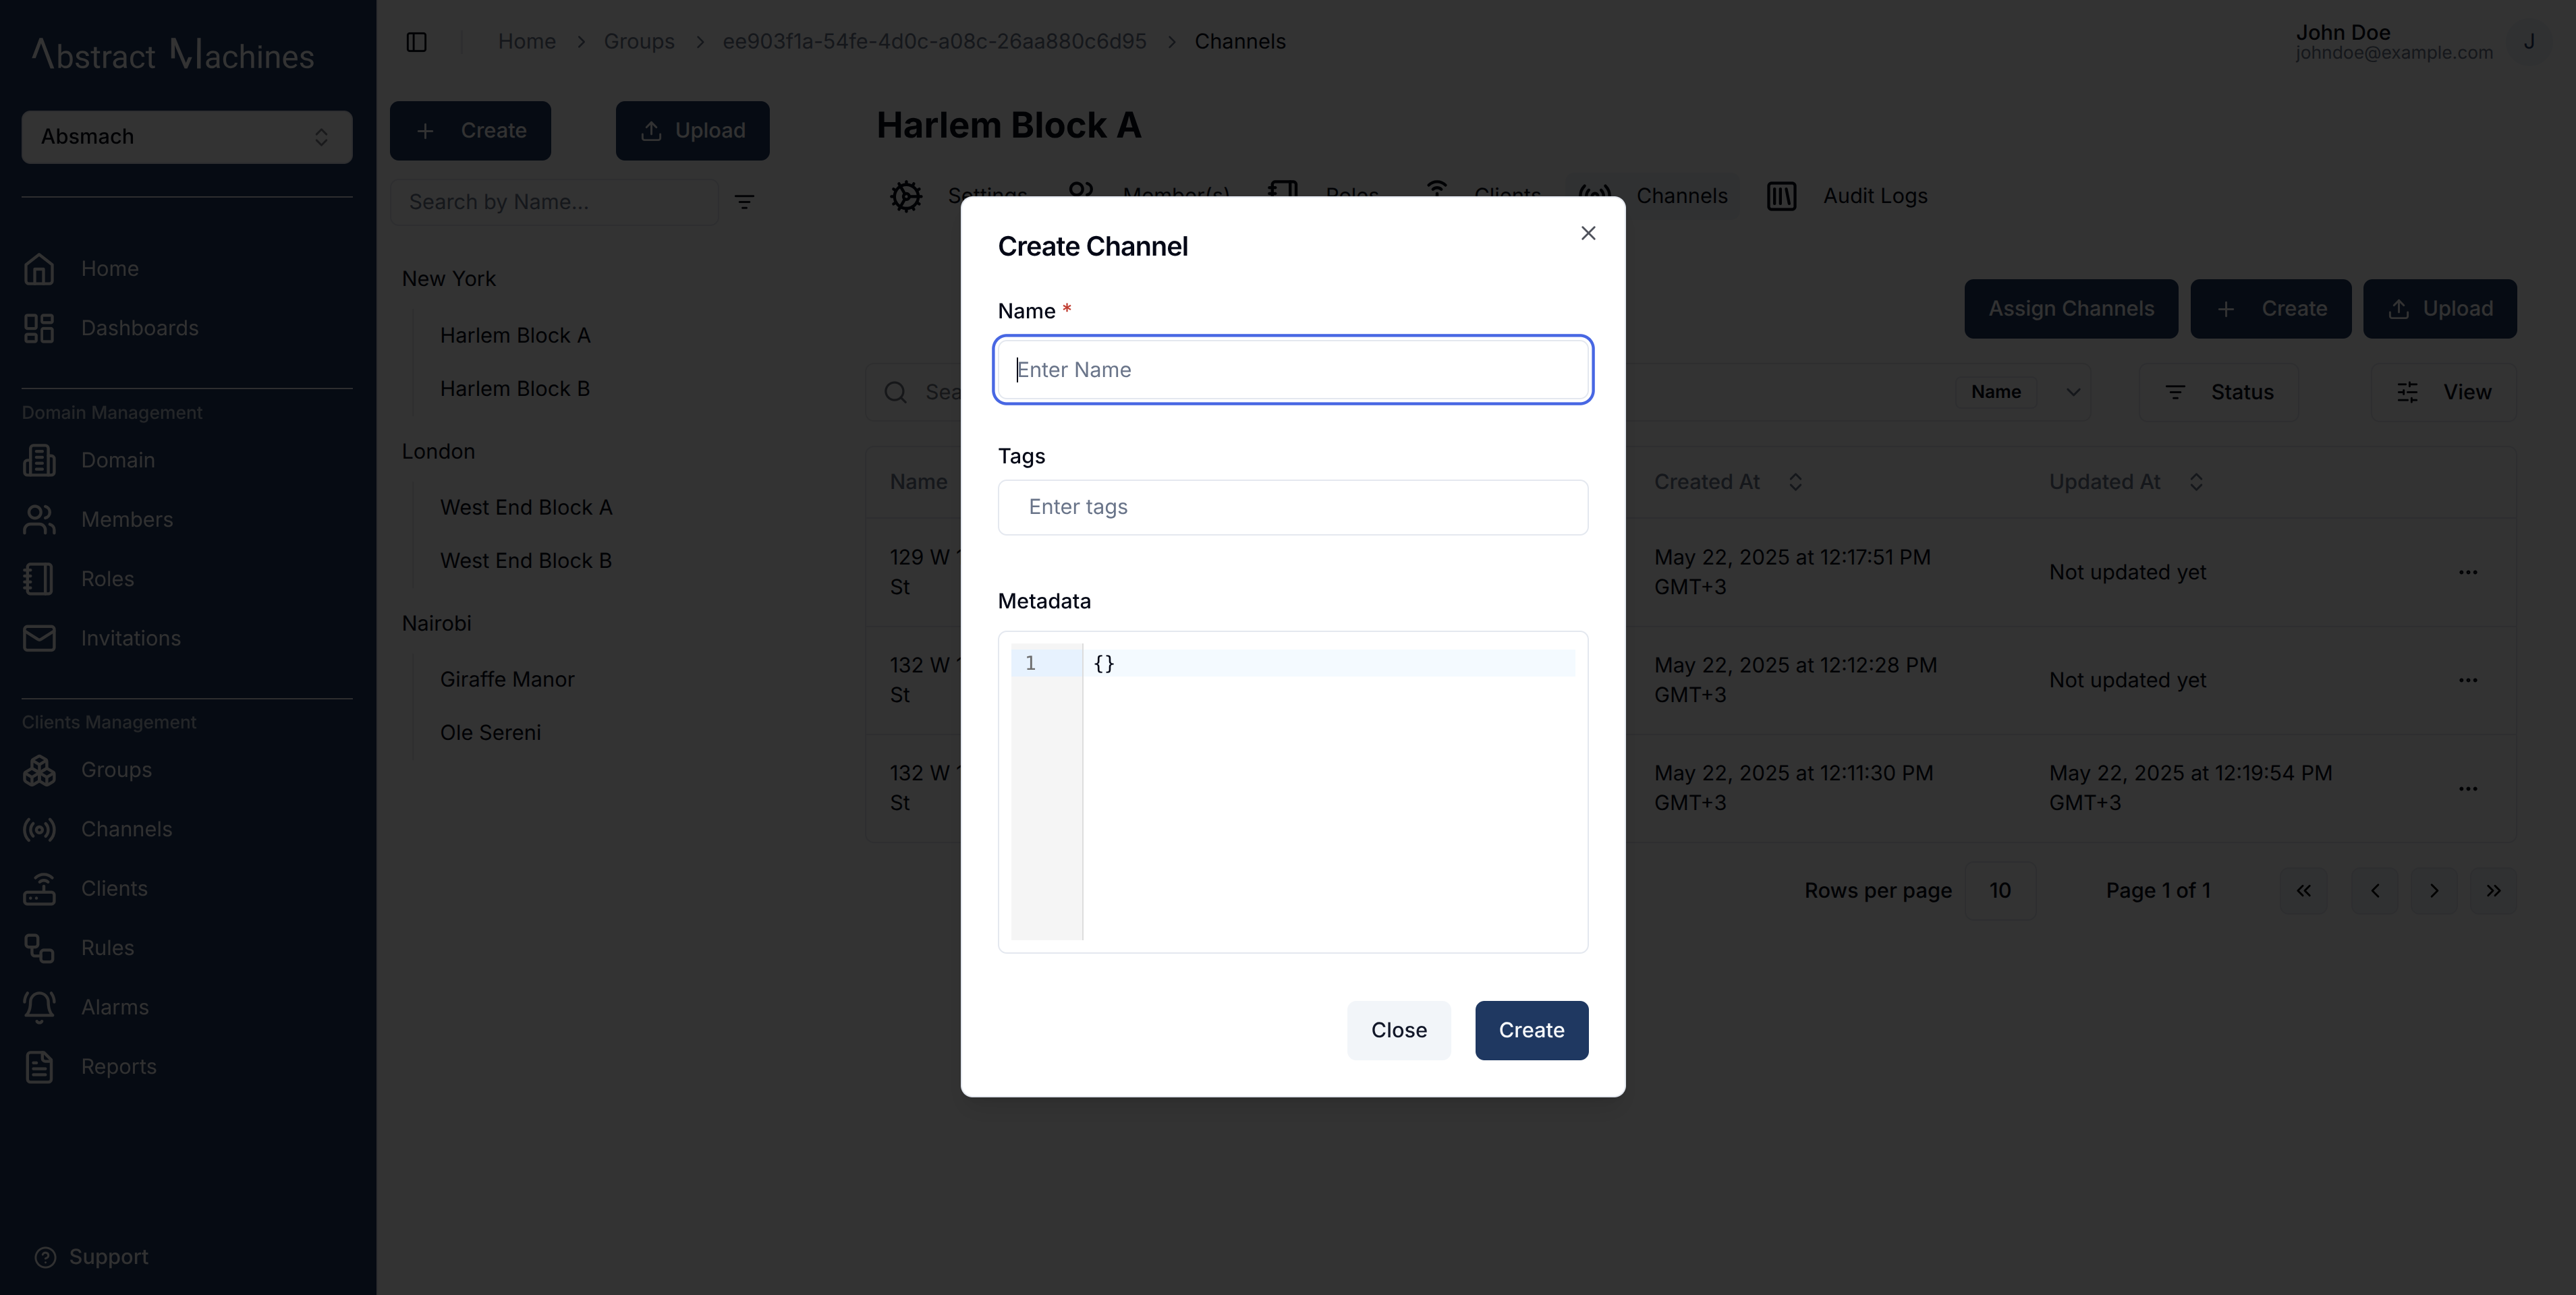Select Ole Sereni group
This screenshot has height=1295, width=2576.
tap(490, 733)
